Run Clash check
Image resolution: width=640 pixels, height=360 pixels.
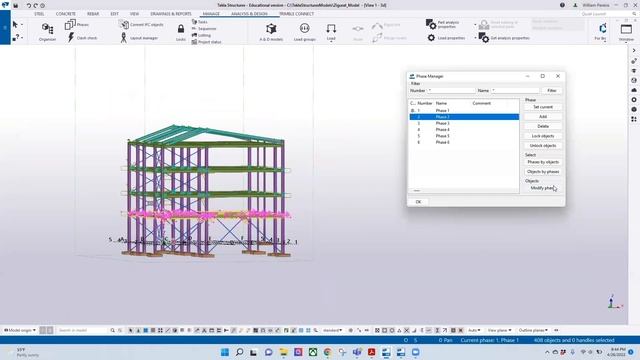click(x=82, y=38)
